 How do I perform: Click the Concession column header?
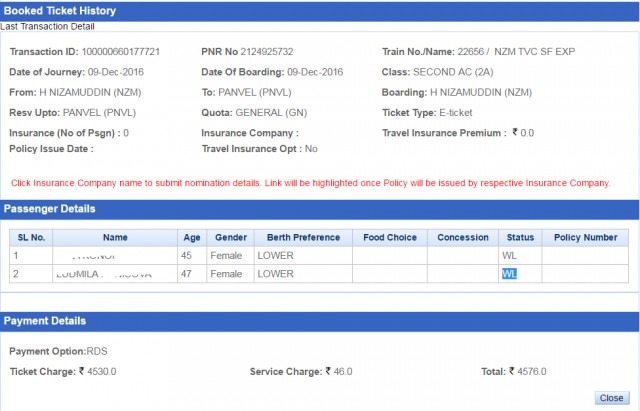click(x=463, y=238)
